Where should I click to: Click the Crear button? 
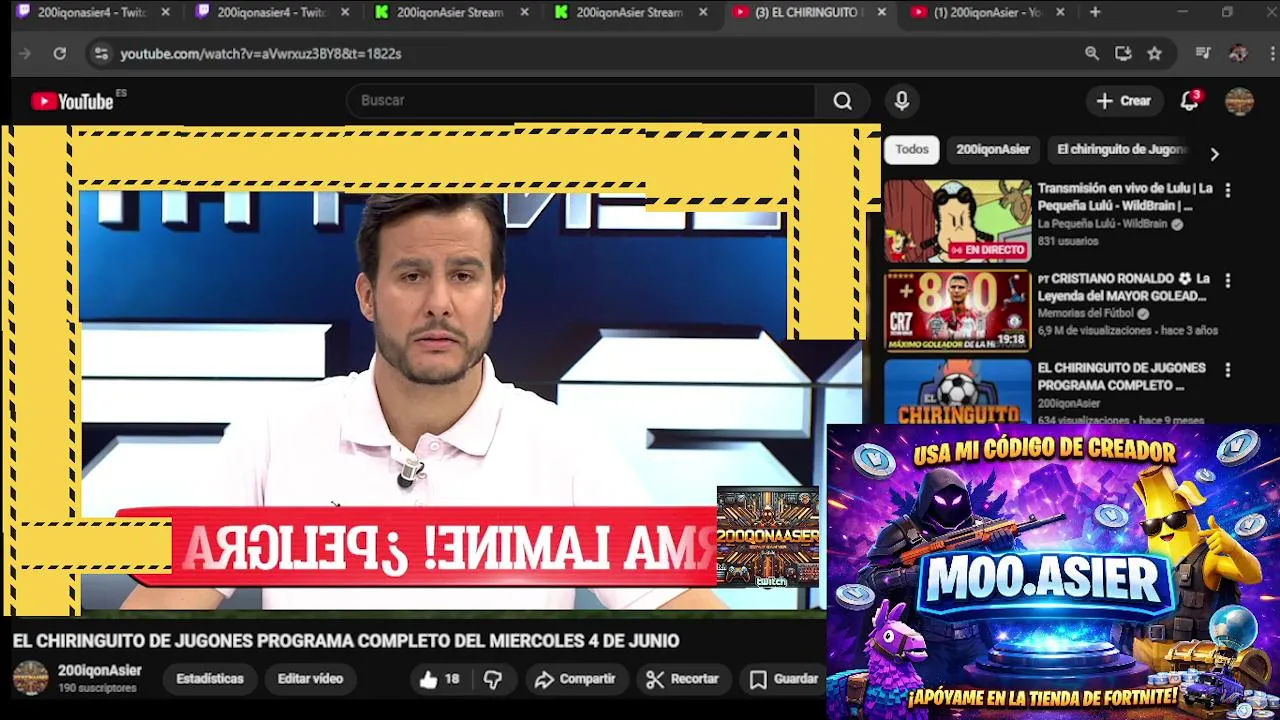tap(1124, 101)
